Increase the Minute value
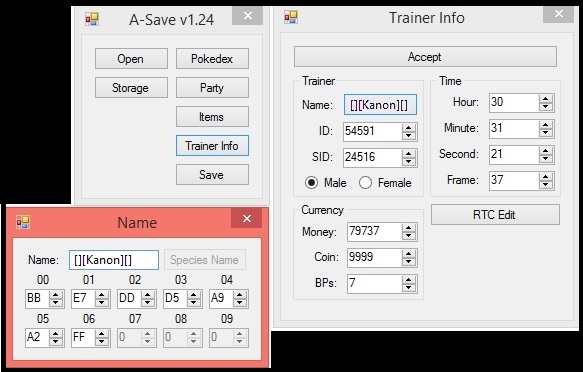Viewport: 583px width, 372px height. pos(545,125)
